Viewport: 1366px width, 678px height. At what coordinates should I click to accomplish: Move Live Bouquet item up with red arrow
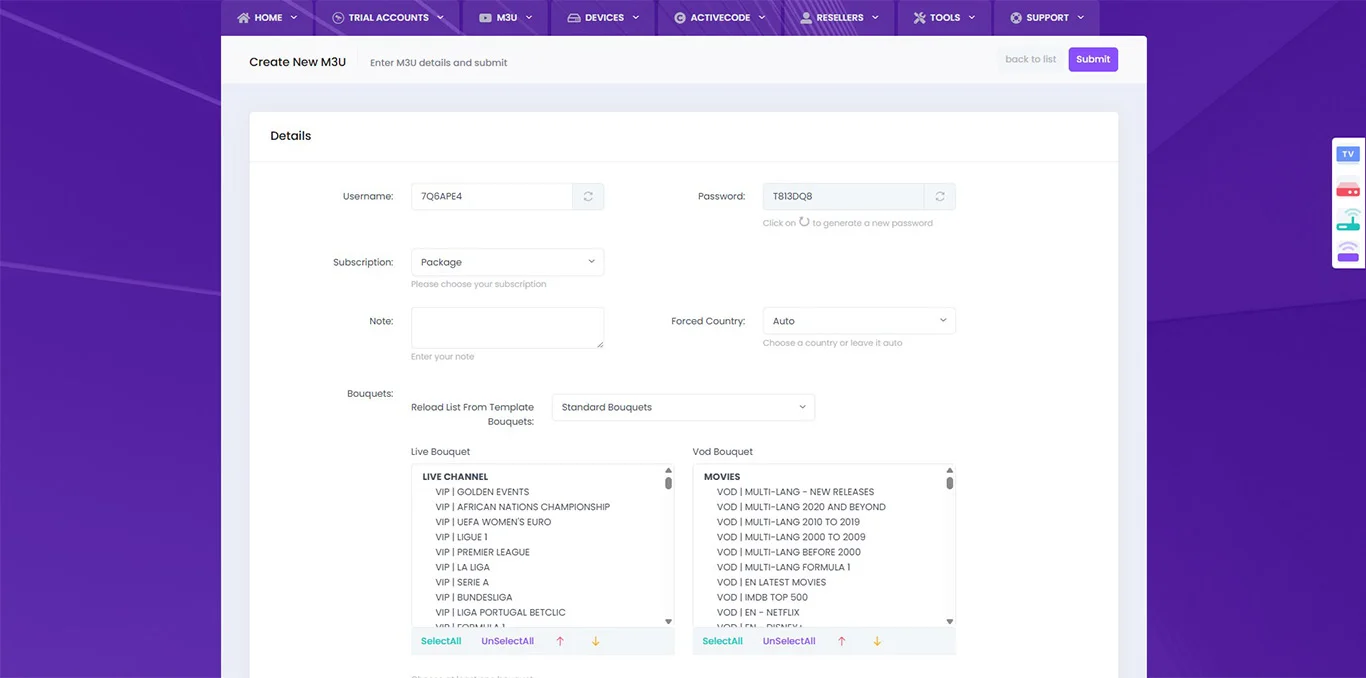pyautogui.click(x=560, y=641)
